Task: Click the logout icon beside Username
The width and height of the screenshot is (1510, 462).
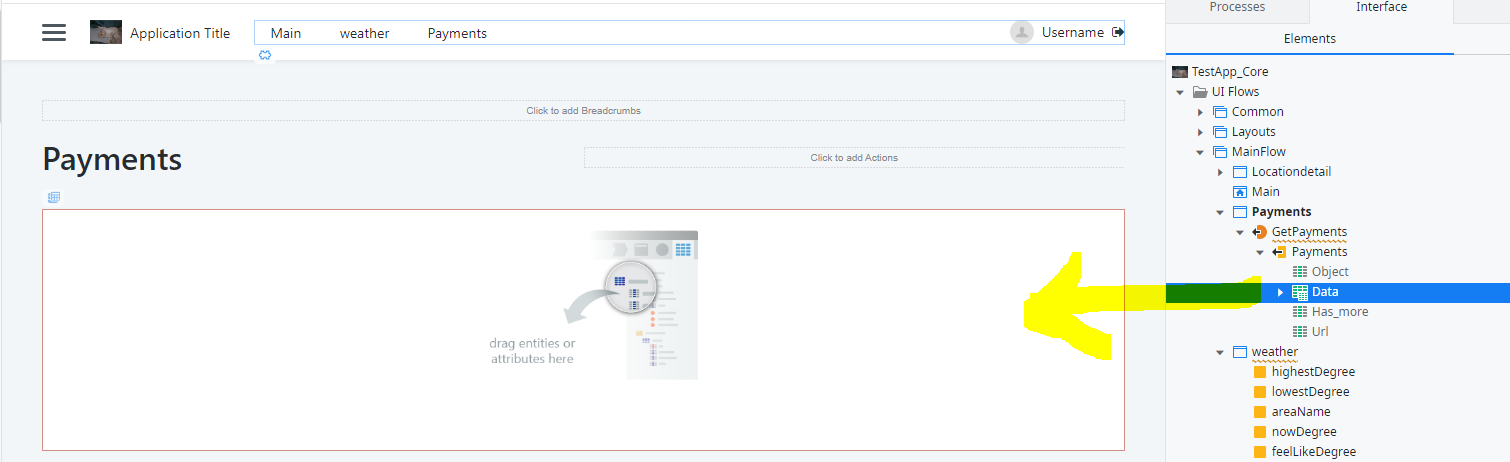Action: pos(1118,32)
